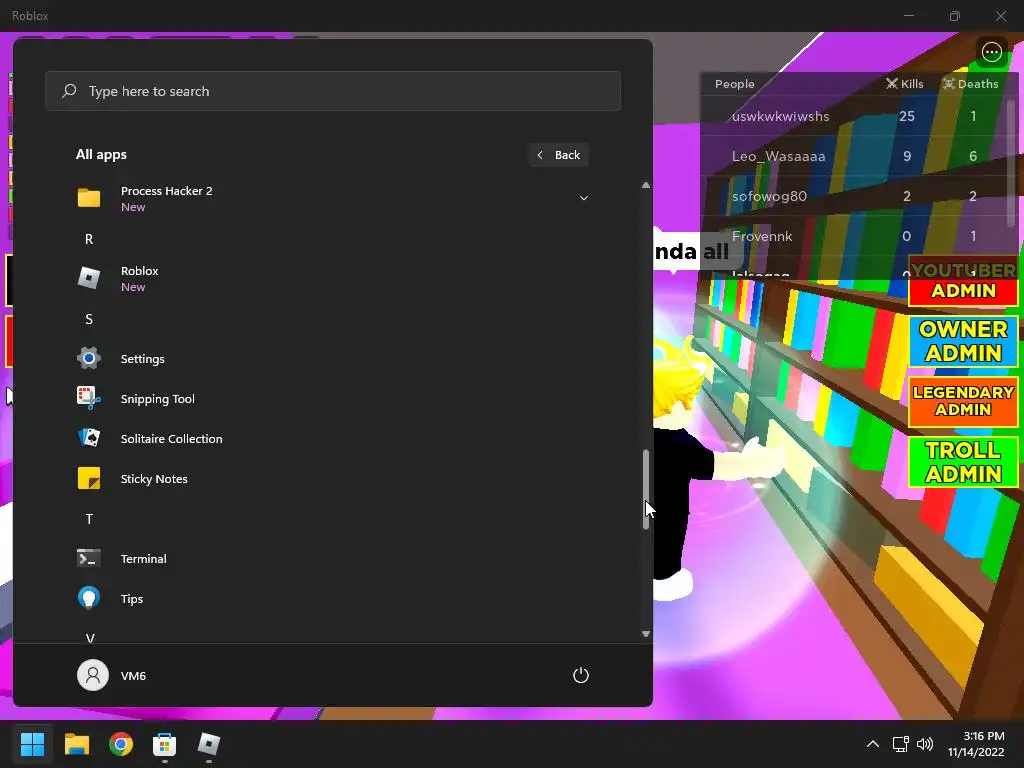The width and height of the screenshot is (1024, 768).
Task: Click the Windows Start button in taskbar
Action: [32, 744]
